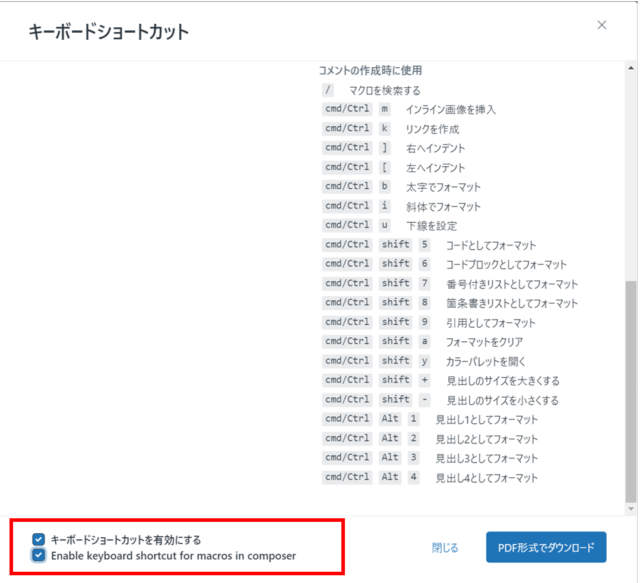Click the - key badge
640x583 pixels.
424,400
